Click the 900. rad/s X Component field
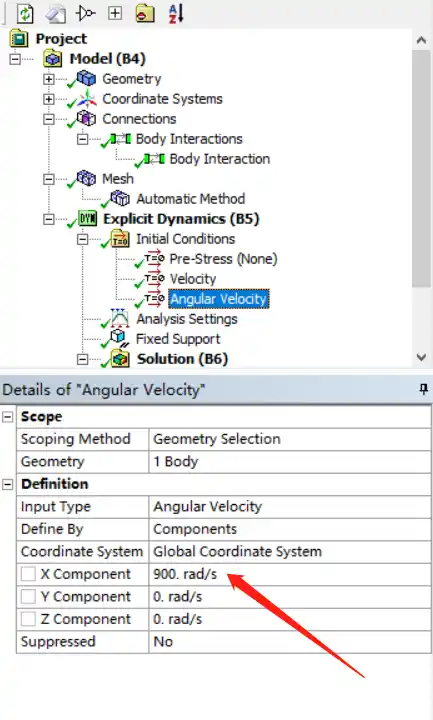433x720 pixels. coord(289,574)
